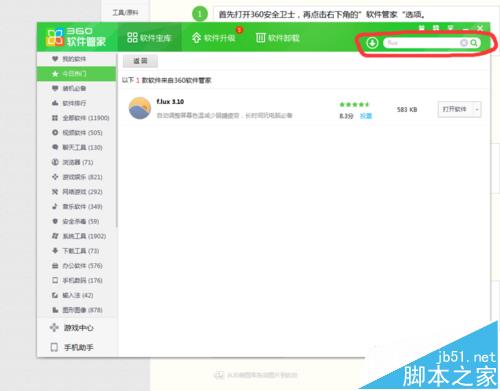The image size is (500, 391).
Task: Click the 8.3分 score text
Action: click(346, 116)
